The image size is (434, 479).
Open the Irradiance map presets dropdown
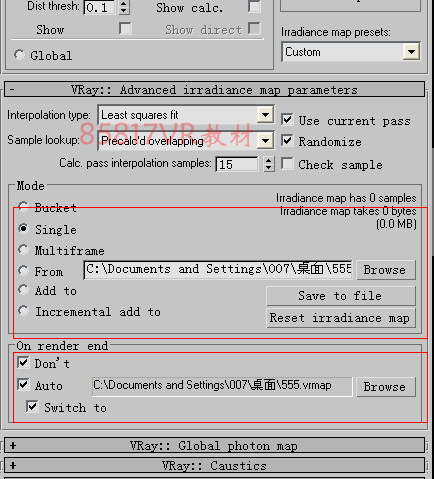[411, 52]
